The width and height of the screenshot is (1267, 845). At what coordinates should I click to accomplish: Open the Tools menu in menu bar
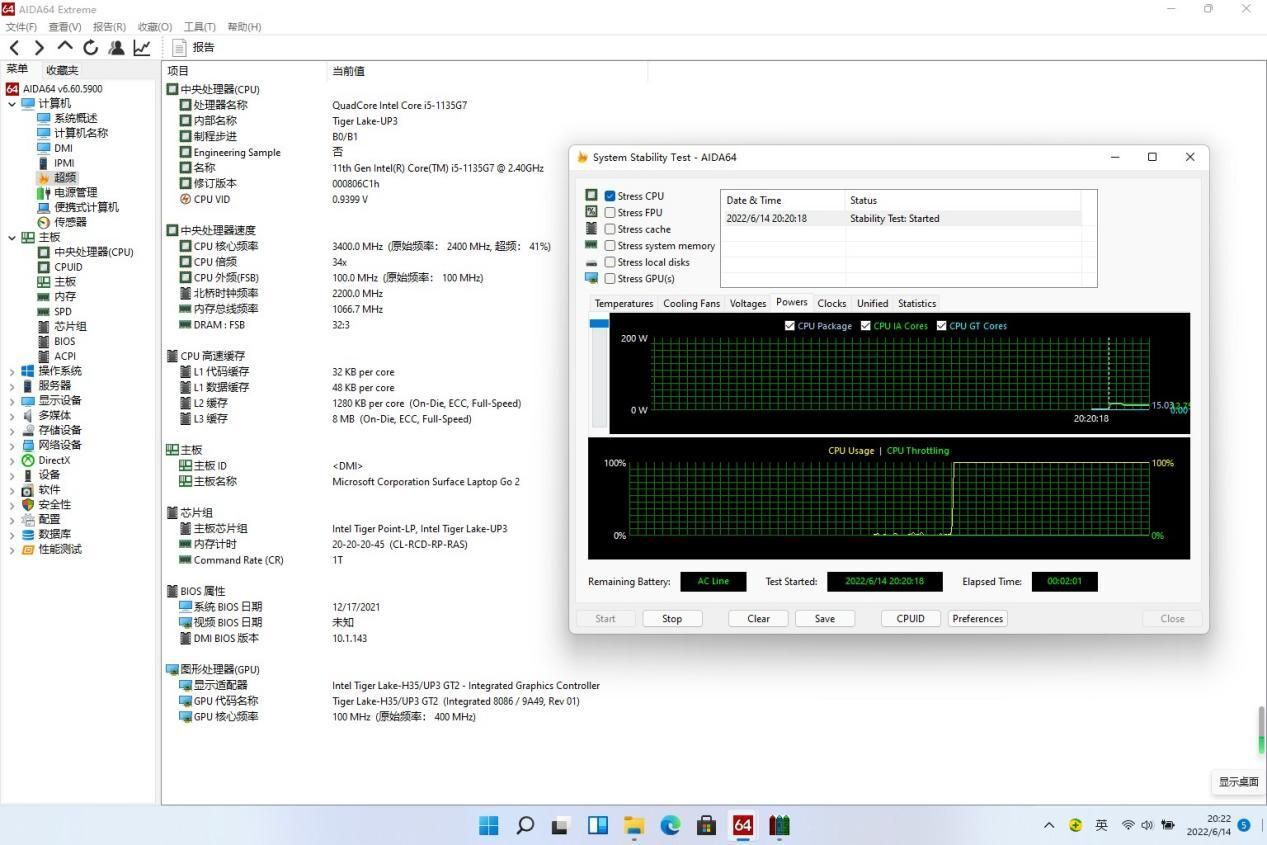pyautogui.click(x=199, y=27)
